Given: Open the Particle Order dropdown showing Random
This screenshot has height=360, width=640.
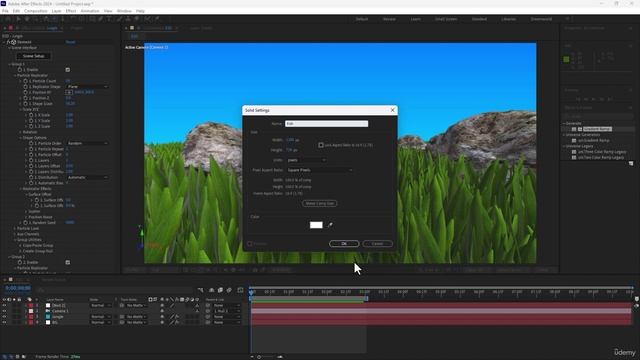Looking at the screenshot, I should pos(88,143).
